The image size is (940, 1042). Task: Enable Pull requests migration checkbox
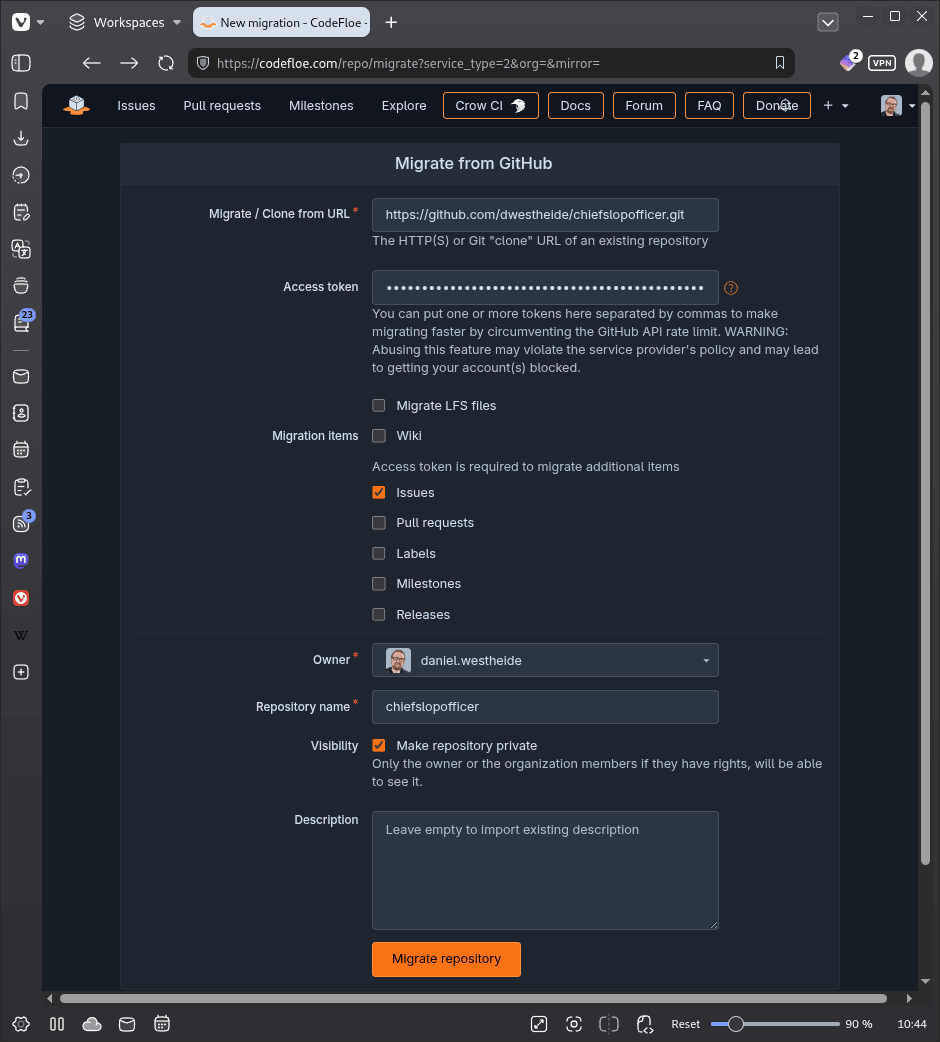379,523
